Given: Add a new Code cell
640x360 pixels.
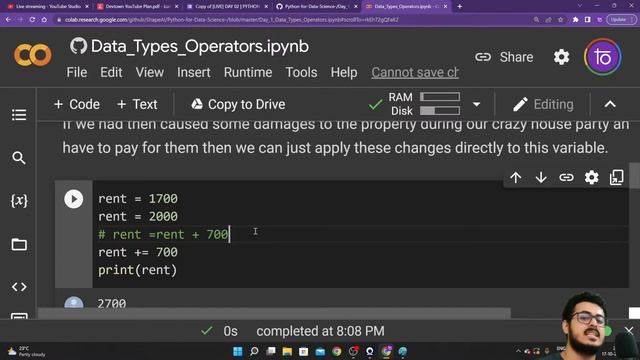Looking at the screenshot, I should pos(77,104).
